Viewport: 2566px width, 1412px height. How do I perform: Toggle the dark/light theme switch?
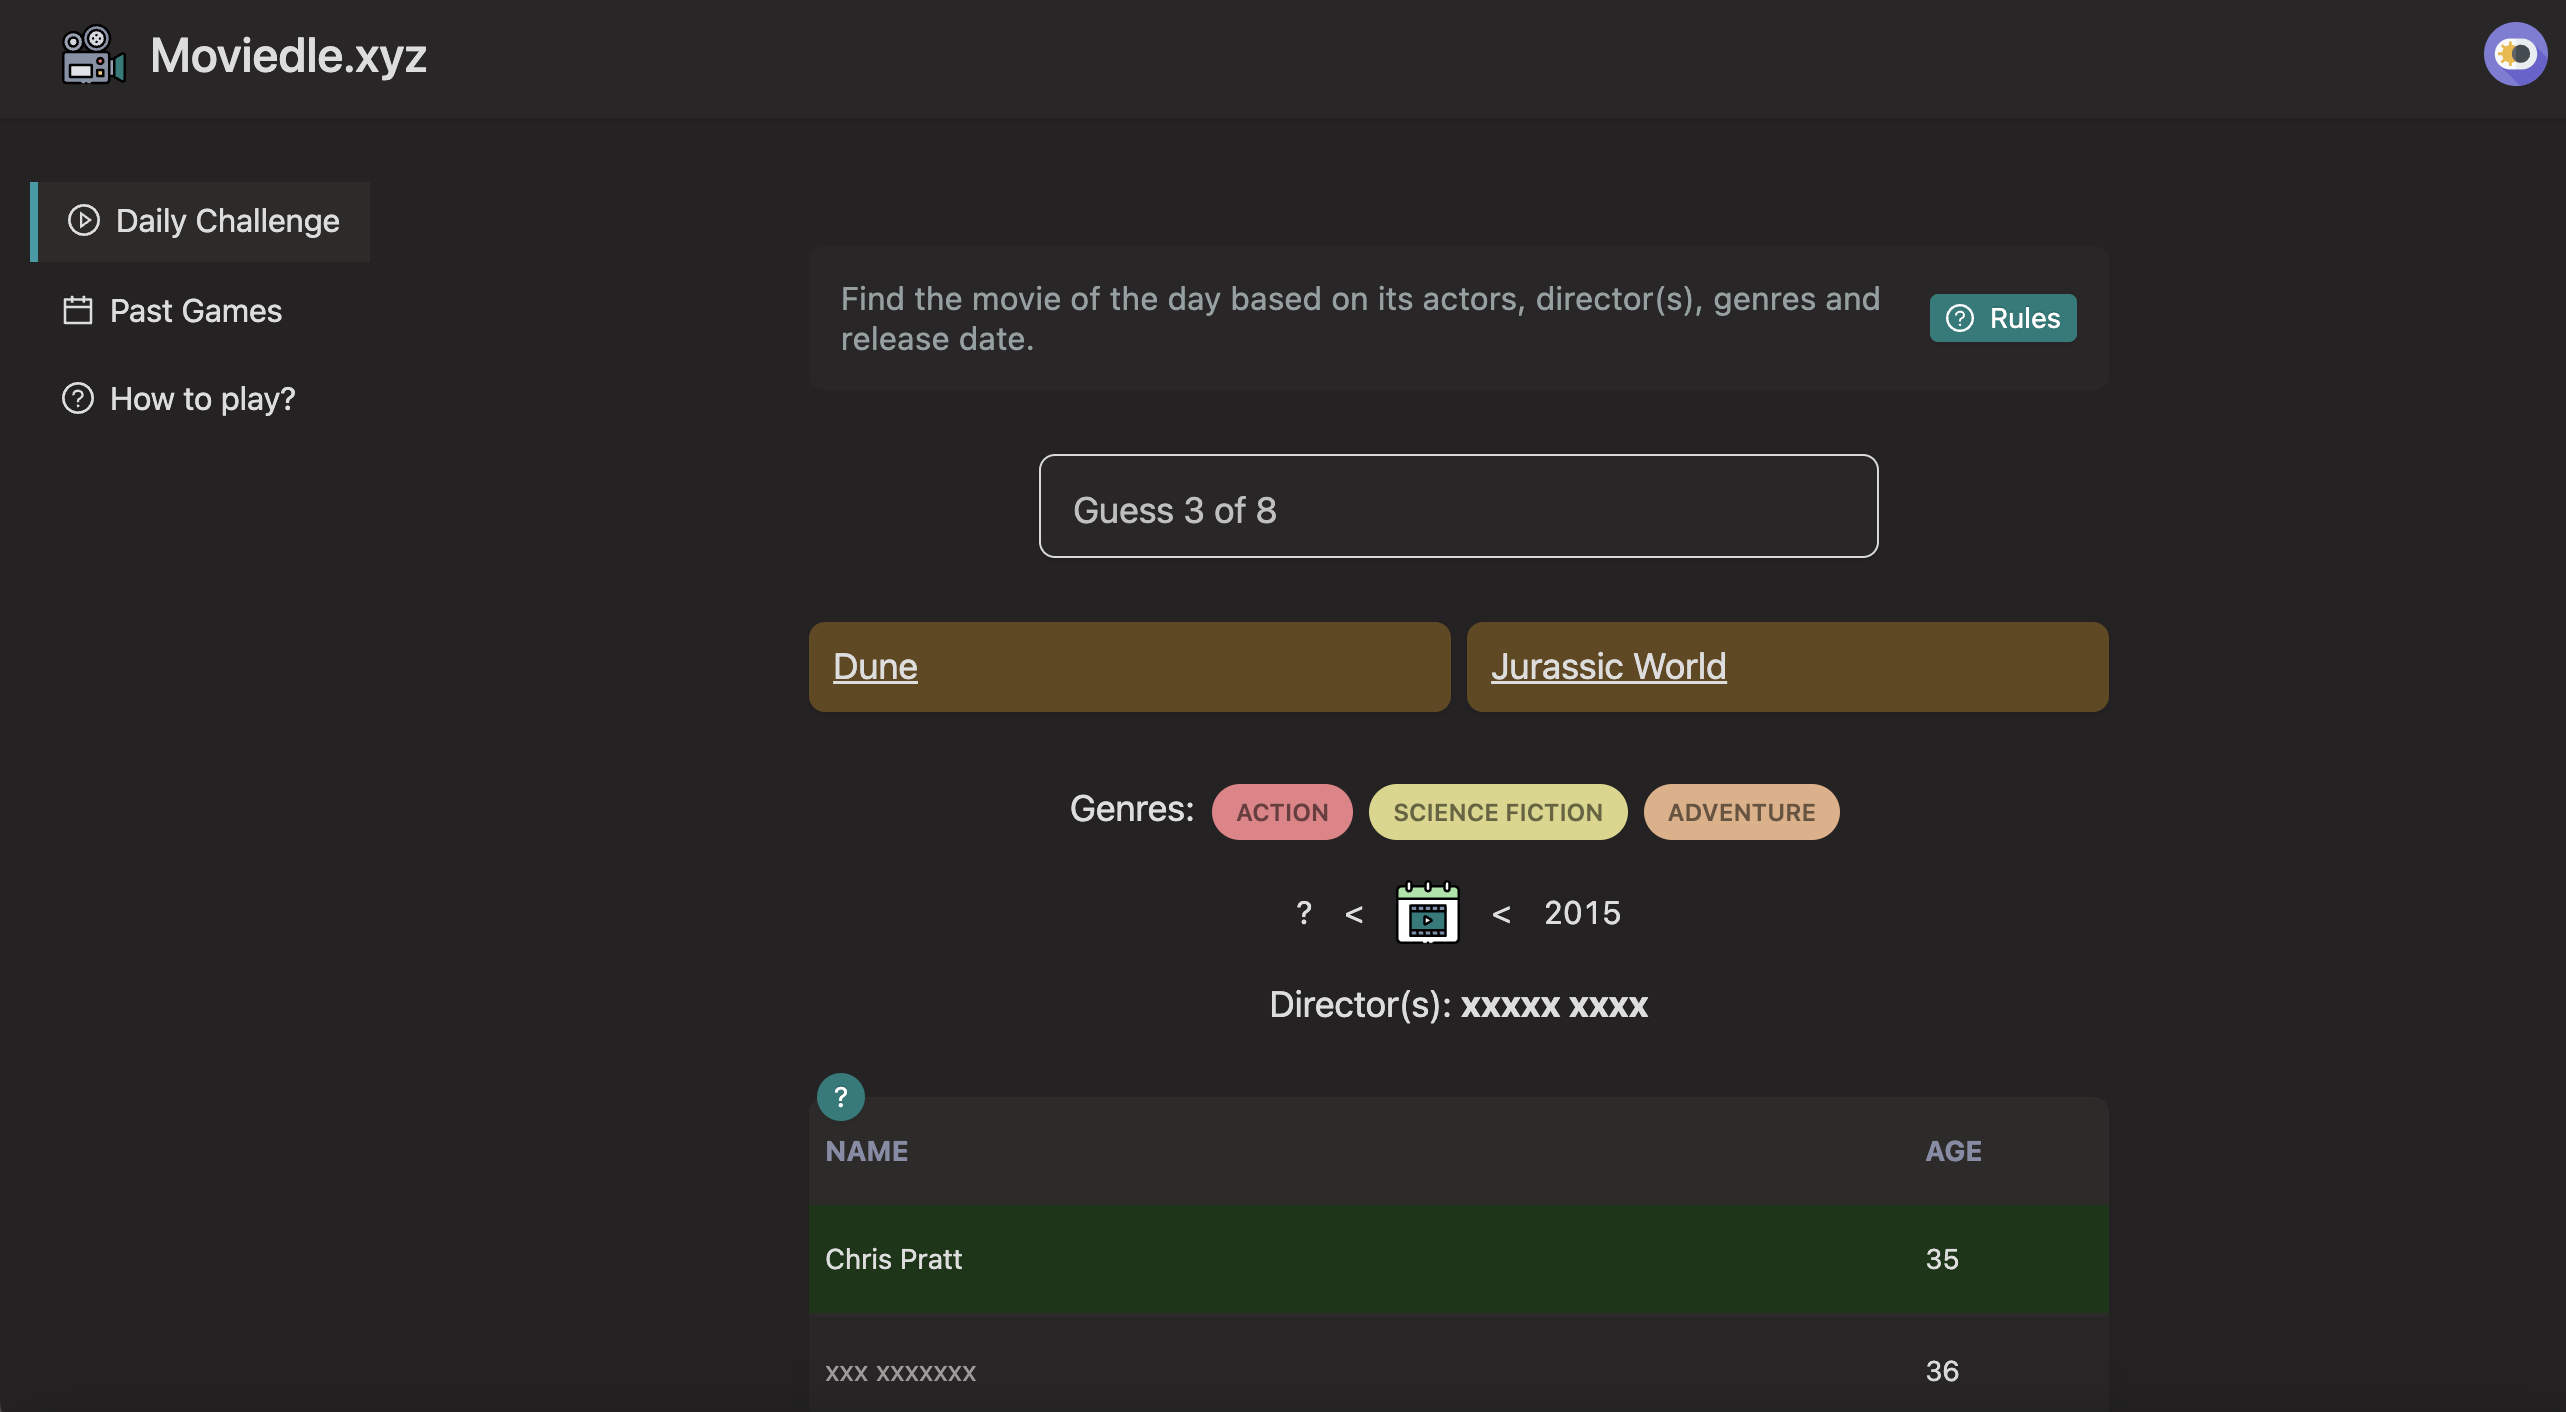(2514, 54)
